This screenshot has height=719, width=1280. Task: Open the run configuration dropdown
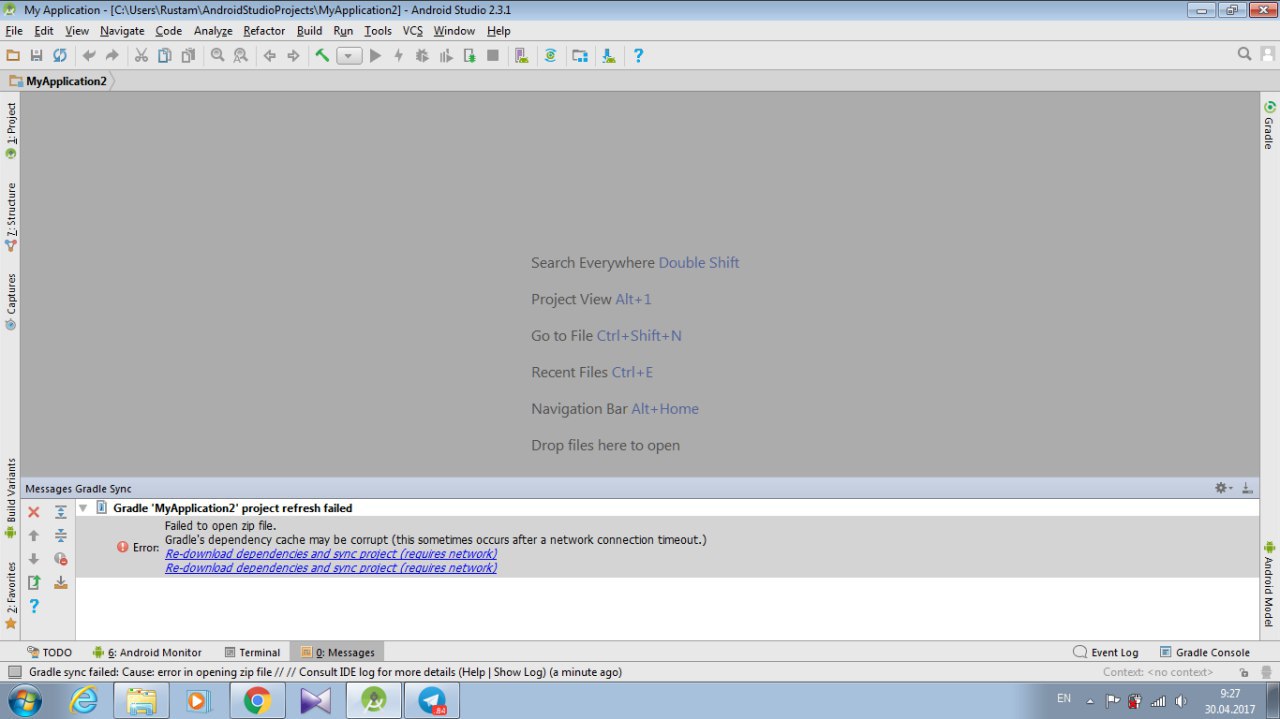click(349, 56)
